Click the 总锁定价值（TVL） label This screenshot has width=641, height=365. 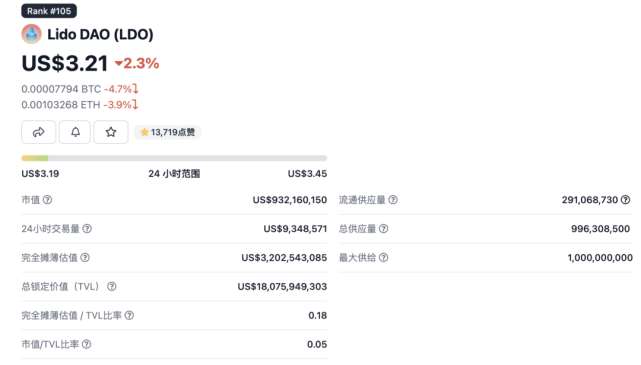tap(62, 287)
